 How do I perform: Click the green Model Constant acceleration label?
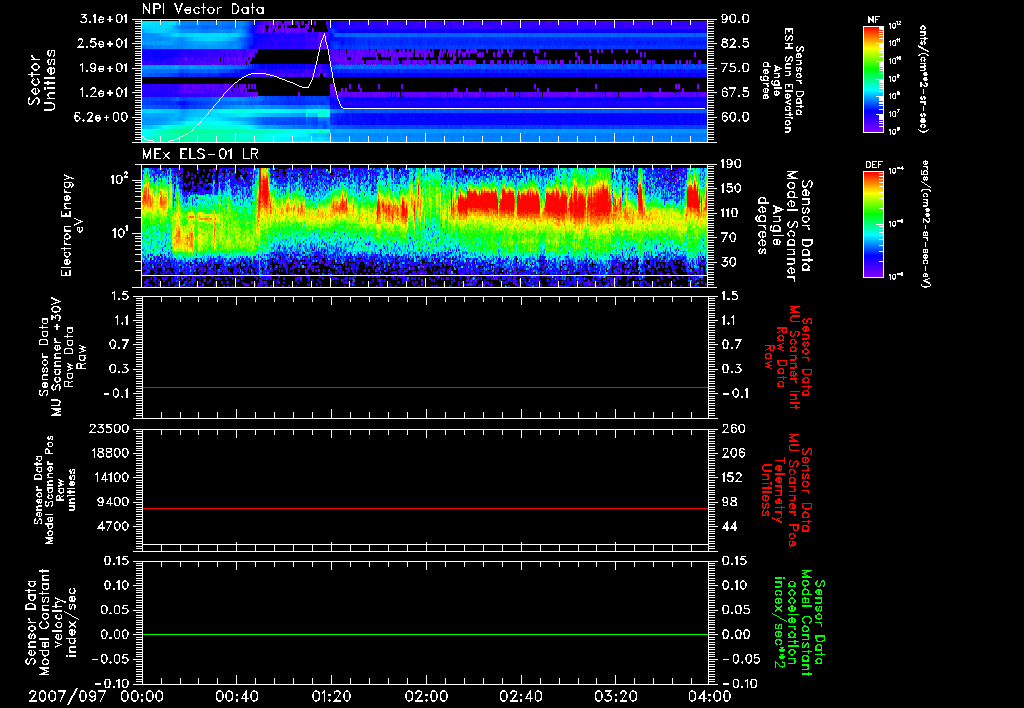800,620
